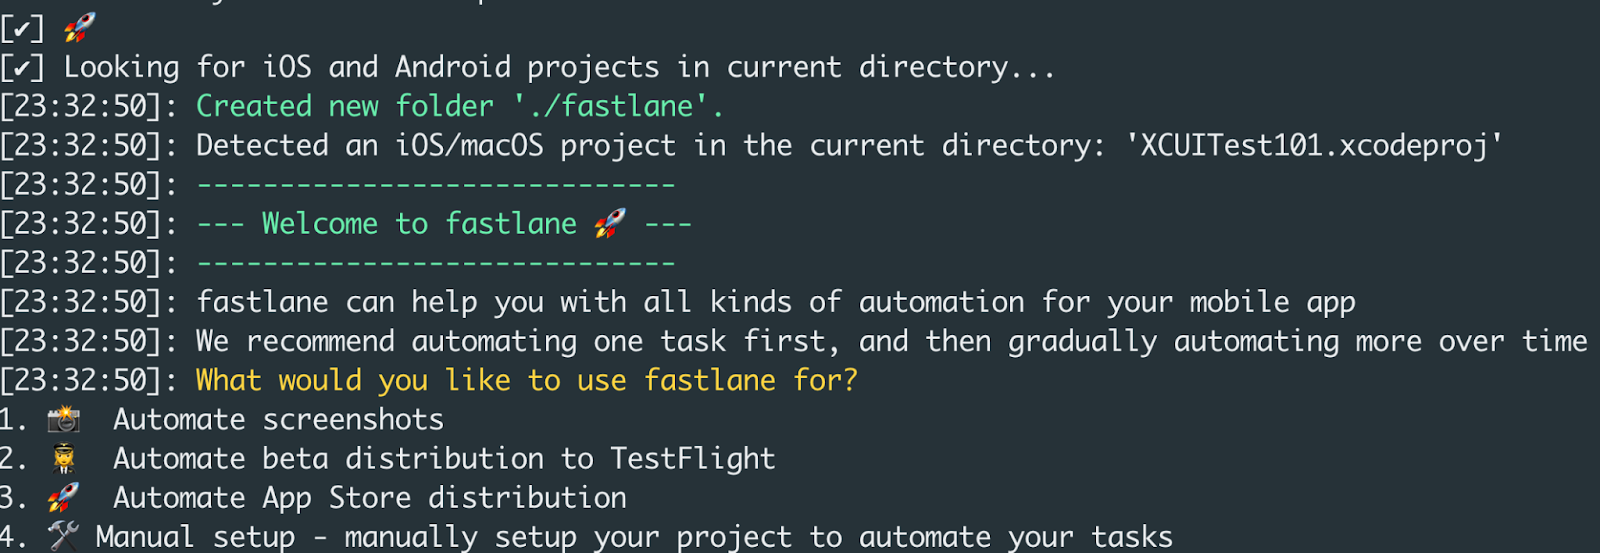Image resolution: width=1600 pixels, height=553 pixels.
Task: Click the camera emoji beside Automate screenshots
Action: pos(64,419)
